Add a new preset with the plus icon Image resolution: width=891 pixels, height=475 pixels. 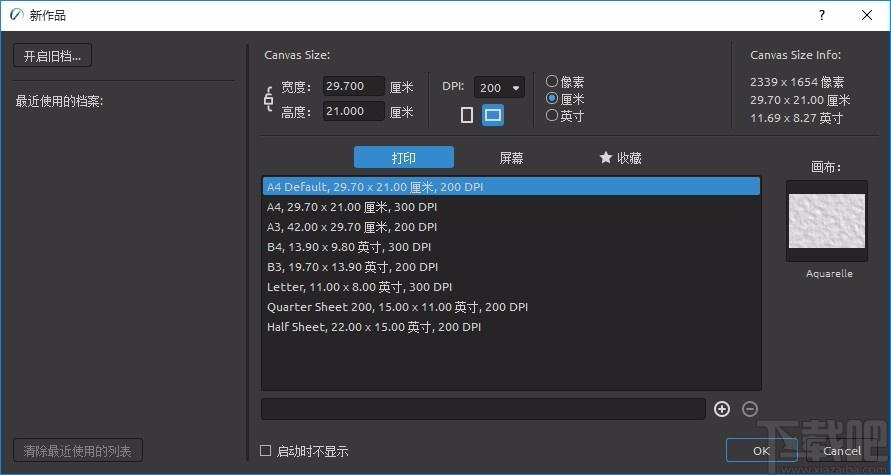tap(722, 409)
